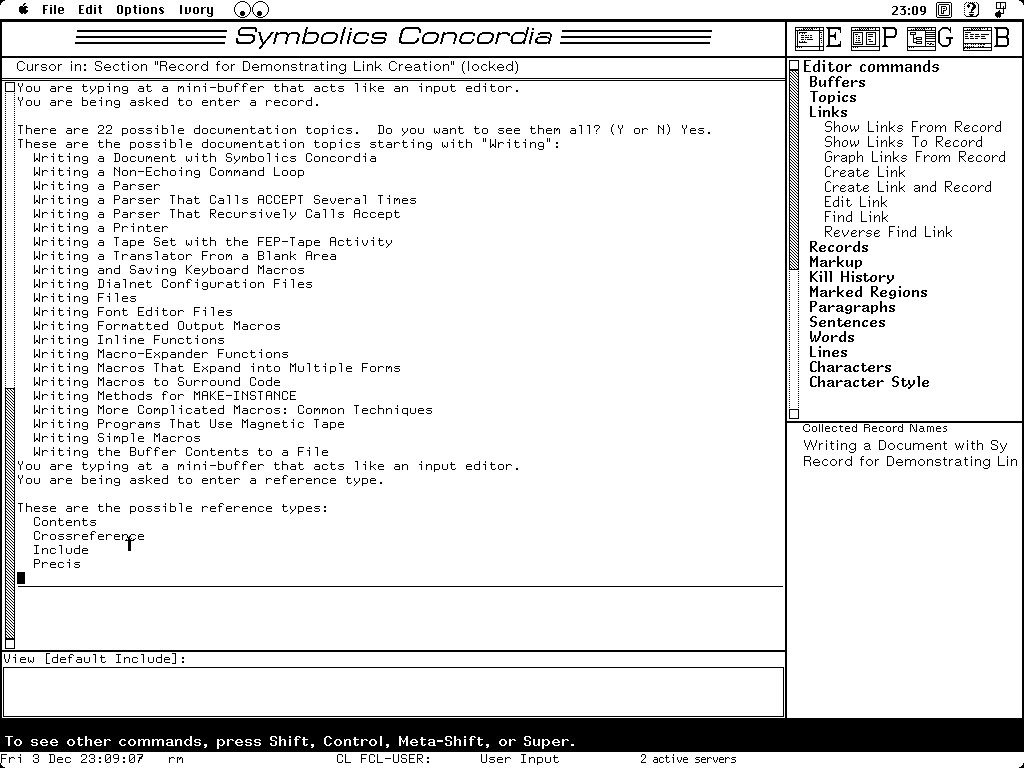1024x768 pixels.
Task: Choose topic 'Writing Methods for MAKE-INSTANCE'
Action: [x=165, y=396]
